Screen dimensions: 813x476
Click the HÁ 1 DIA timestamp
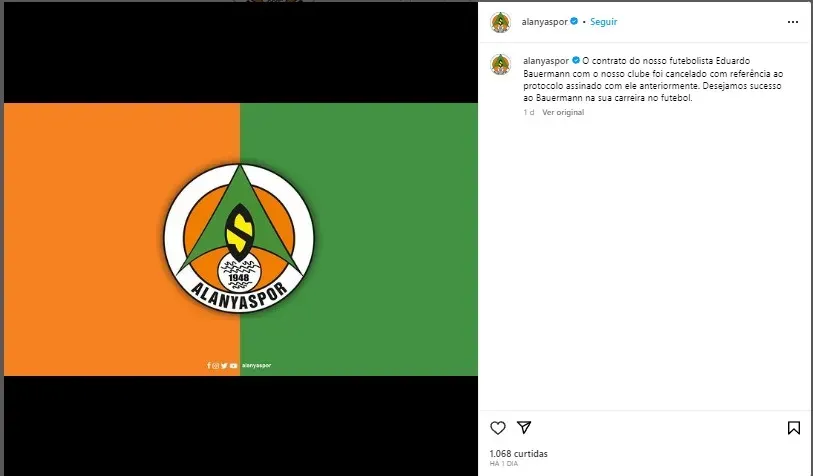click(503, 464)
